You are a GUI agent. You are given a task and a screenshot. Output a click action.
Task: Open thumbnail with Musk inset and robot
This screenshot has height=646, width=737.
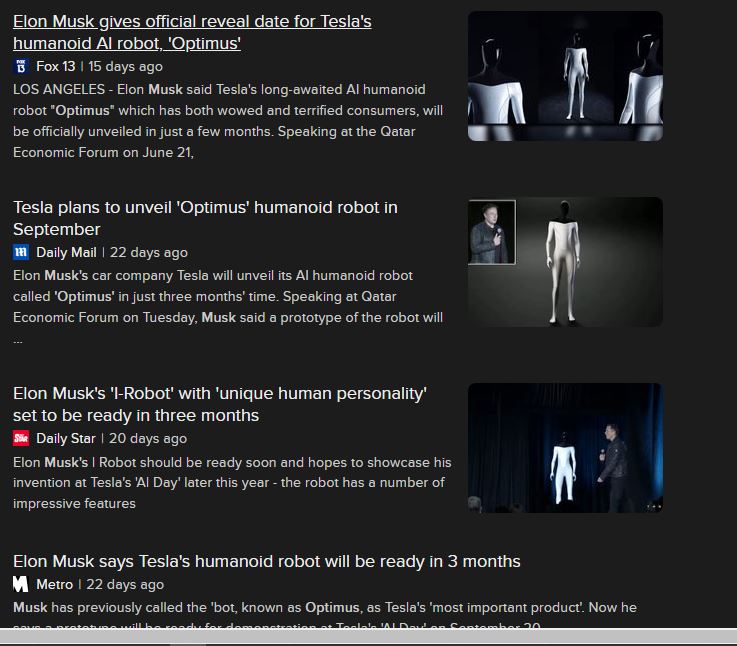tap(565, 262)
